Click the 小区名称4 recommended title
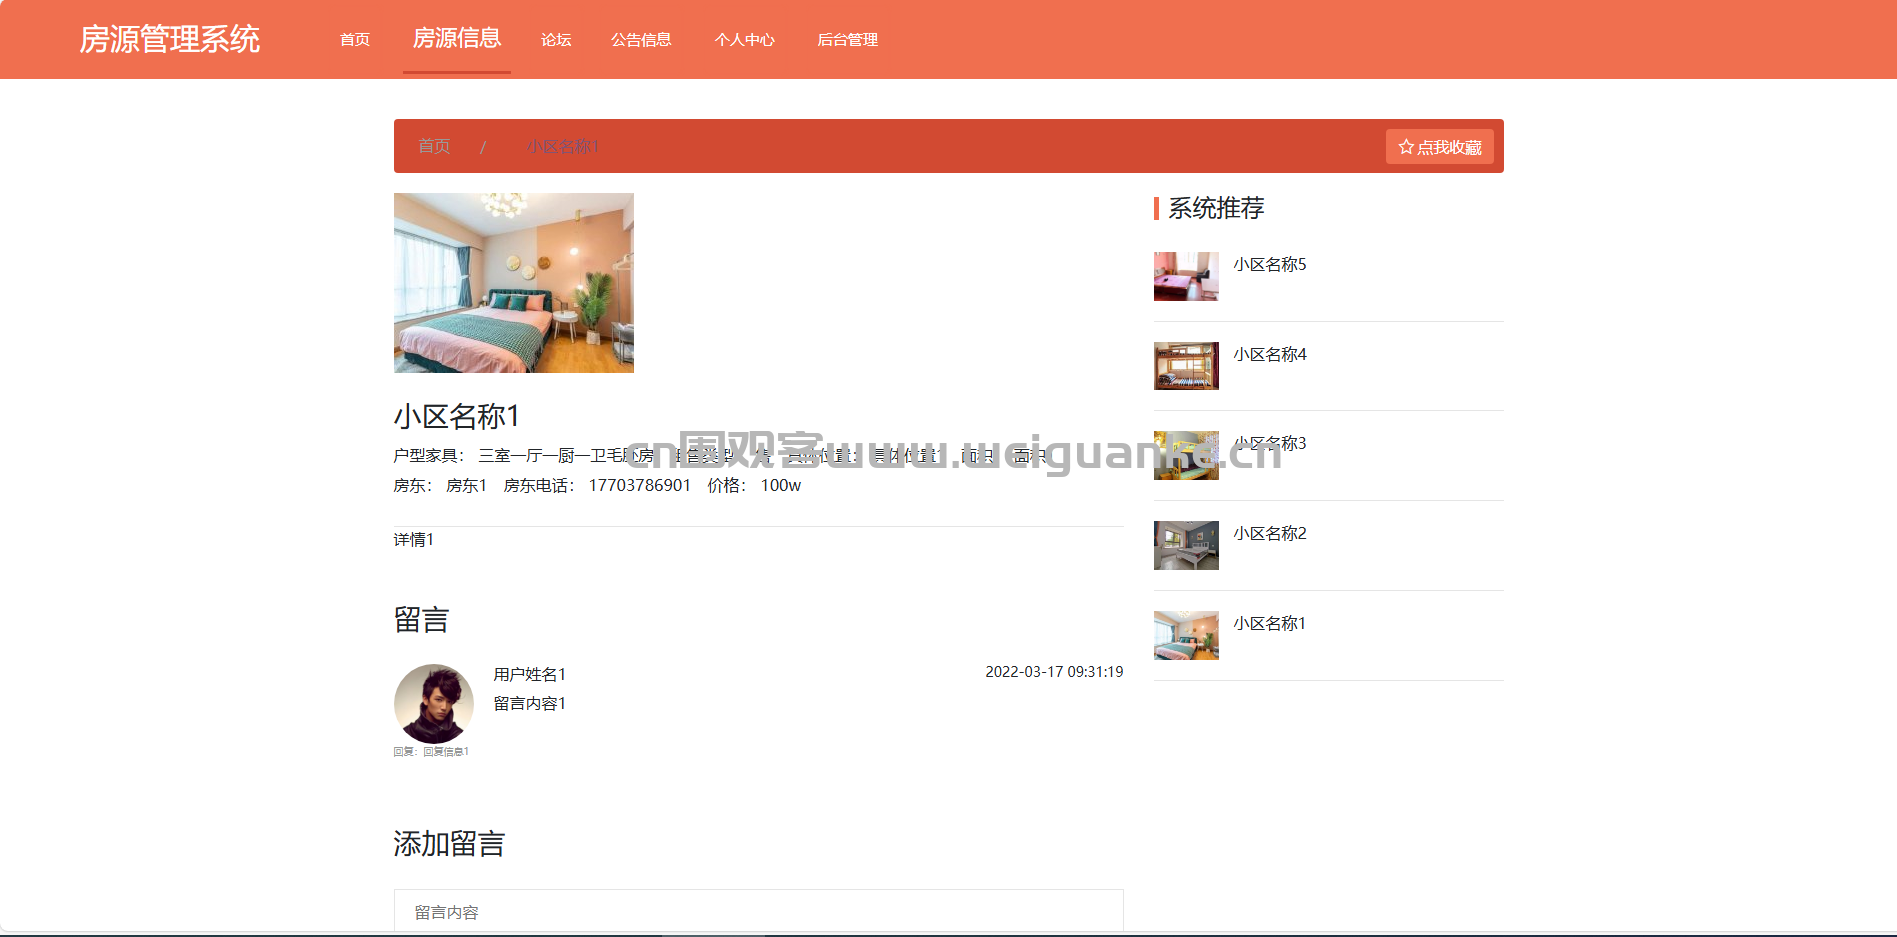Viewport: 1897px width, 937px height. (1270, 354)
